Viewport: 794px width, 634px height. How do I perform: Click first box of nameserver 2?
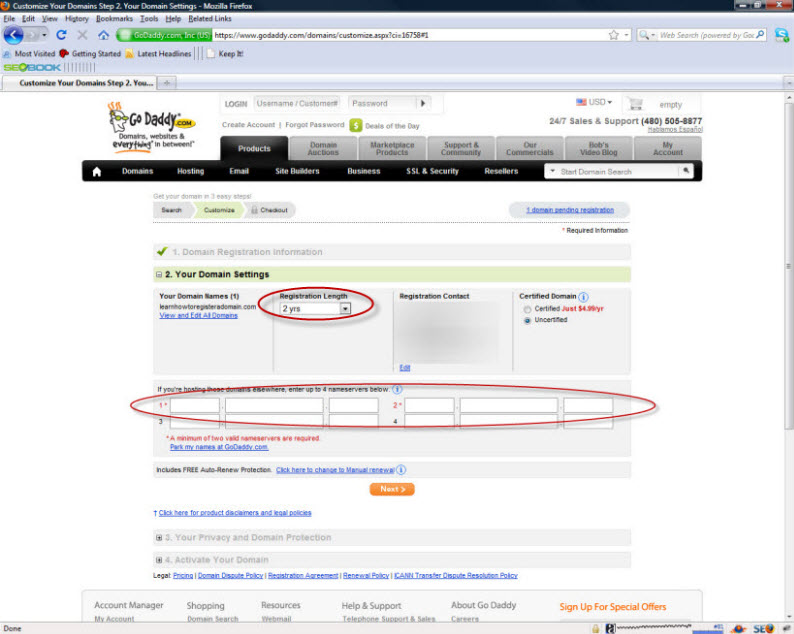(429, 405)
